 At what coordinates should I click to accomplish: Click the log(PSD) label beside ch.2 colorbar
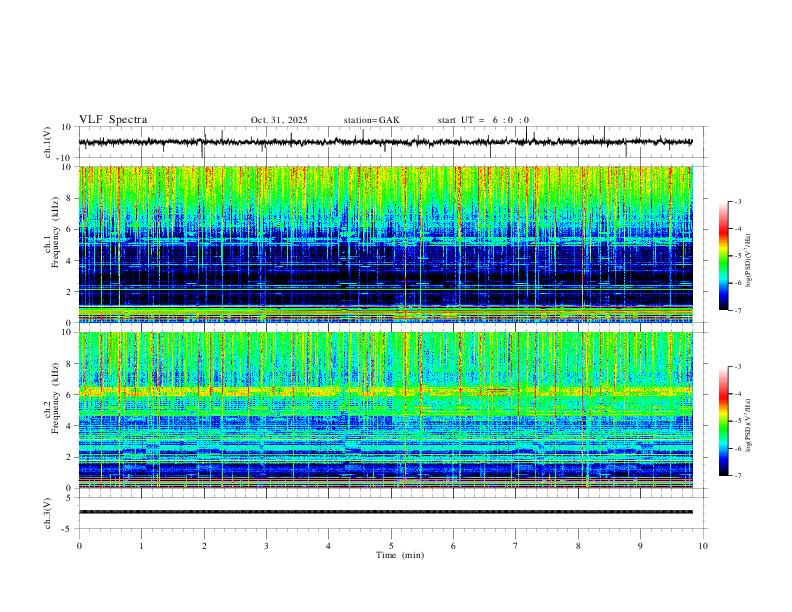coord(749,425)
